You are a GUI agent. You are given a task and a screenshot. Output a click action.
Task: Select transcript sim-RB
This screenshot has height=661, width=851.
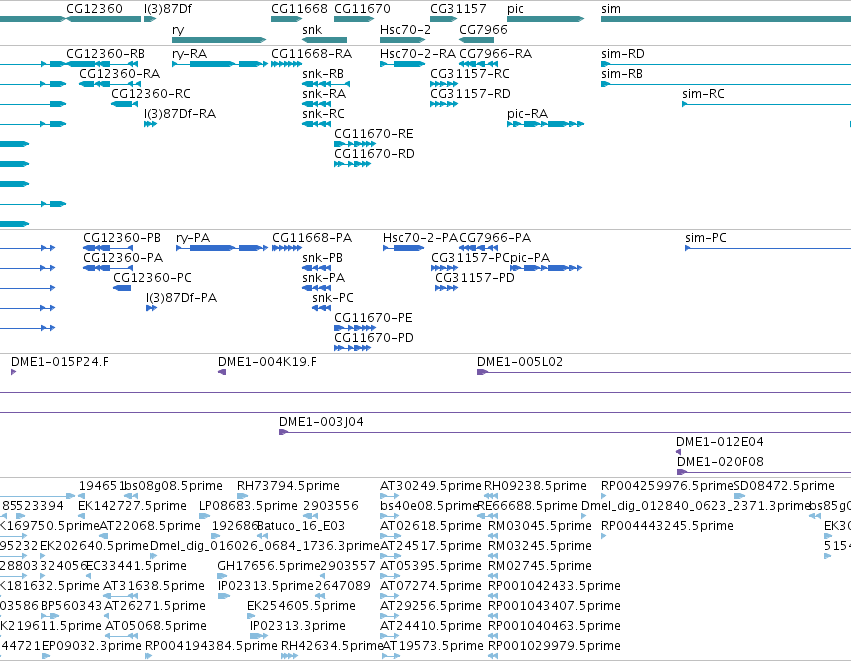pyautogui.click(x=726, y=84)
